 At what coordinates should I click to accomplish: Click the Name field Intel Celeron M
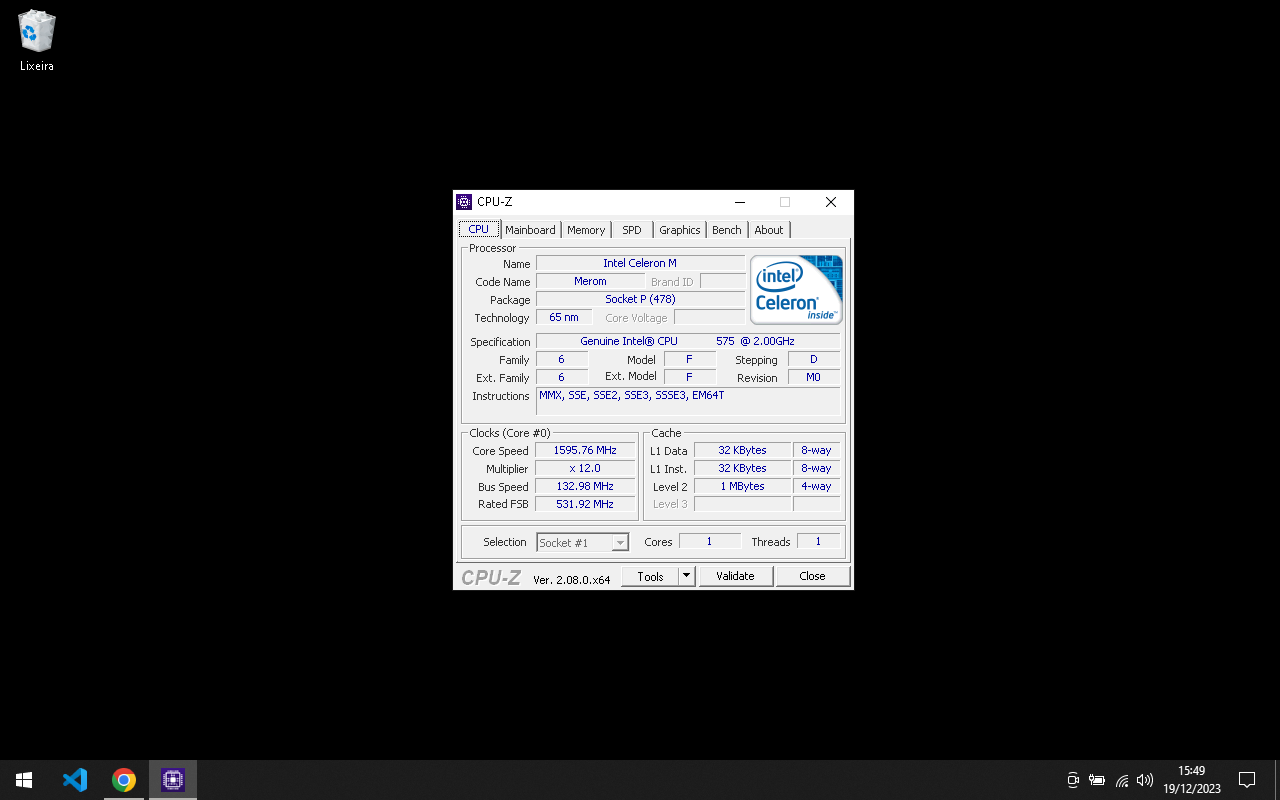(x=640, y=263)
